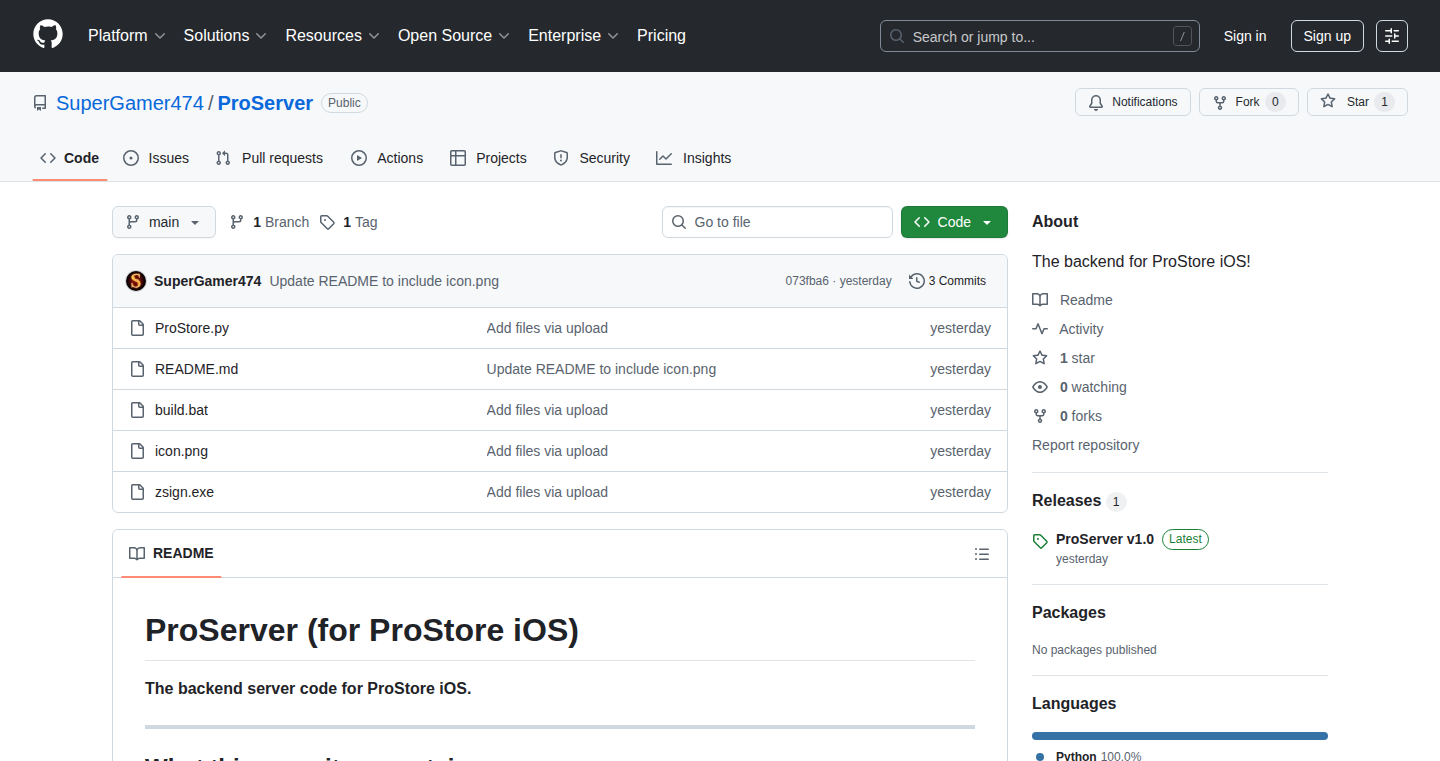This screenshot has width=1440, height=761.
Task: Open the Pull requests tab
Action: pyautogui.click(x=270, y=158)
